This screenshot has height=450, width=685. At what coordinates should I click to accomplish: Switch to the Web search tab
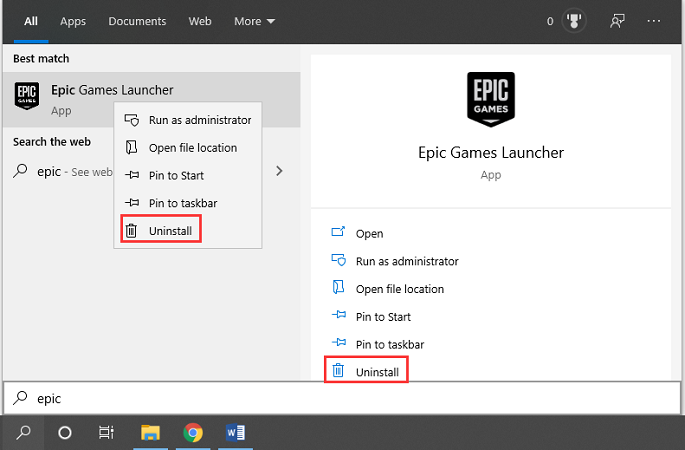(x=200, y=21)
